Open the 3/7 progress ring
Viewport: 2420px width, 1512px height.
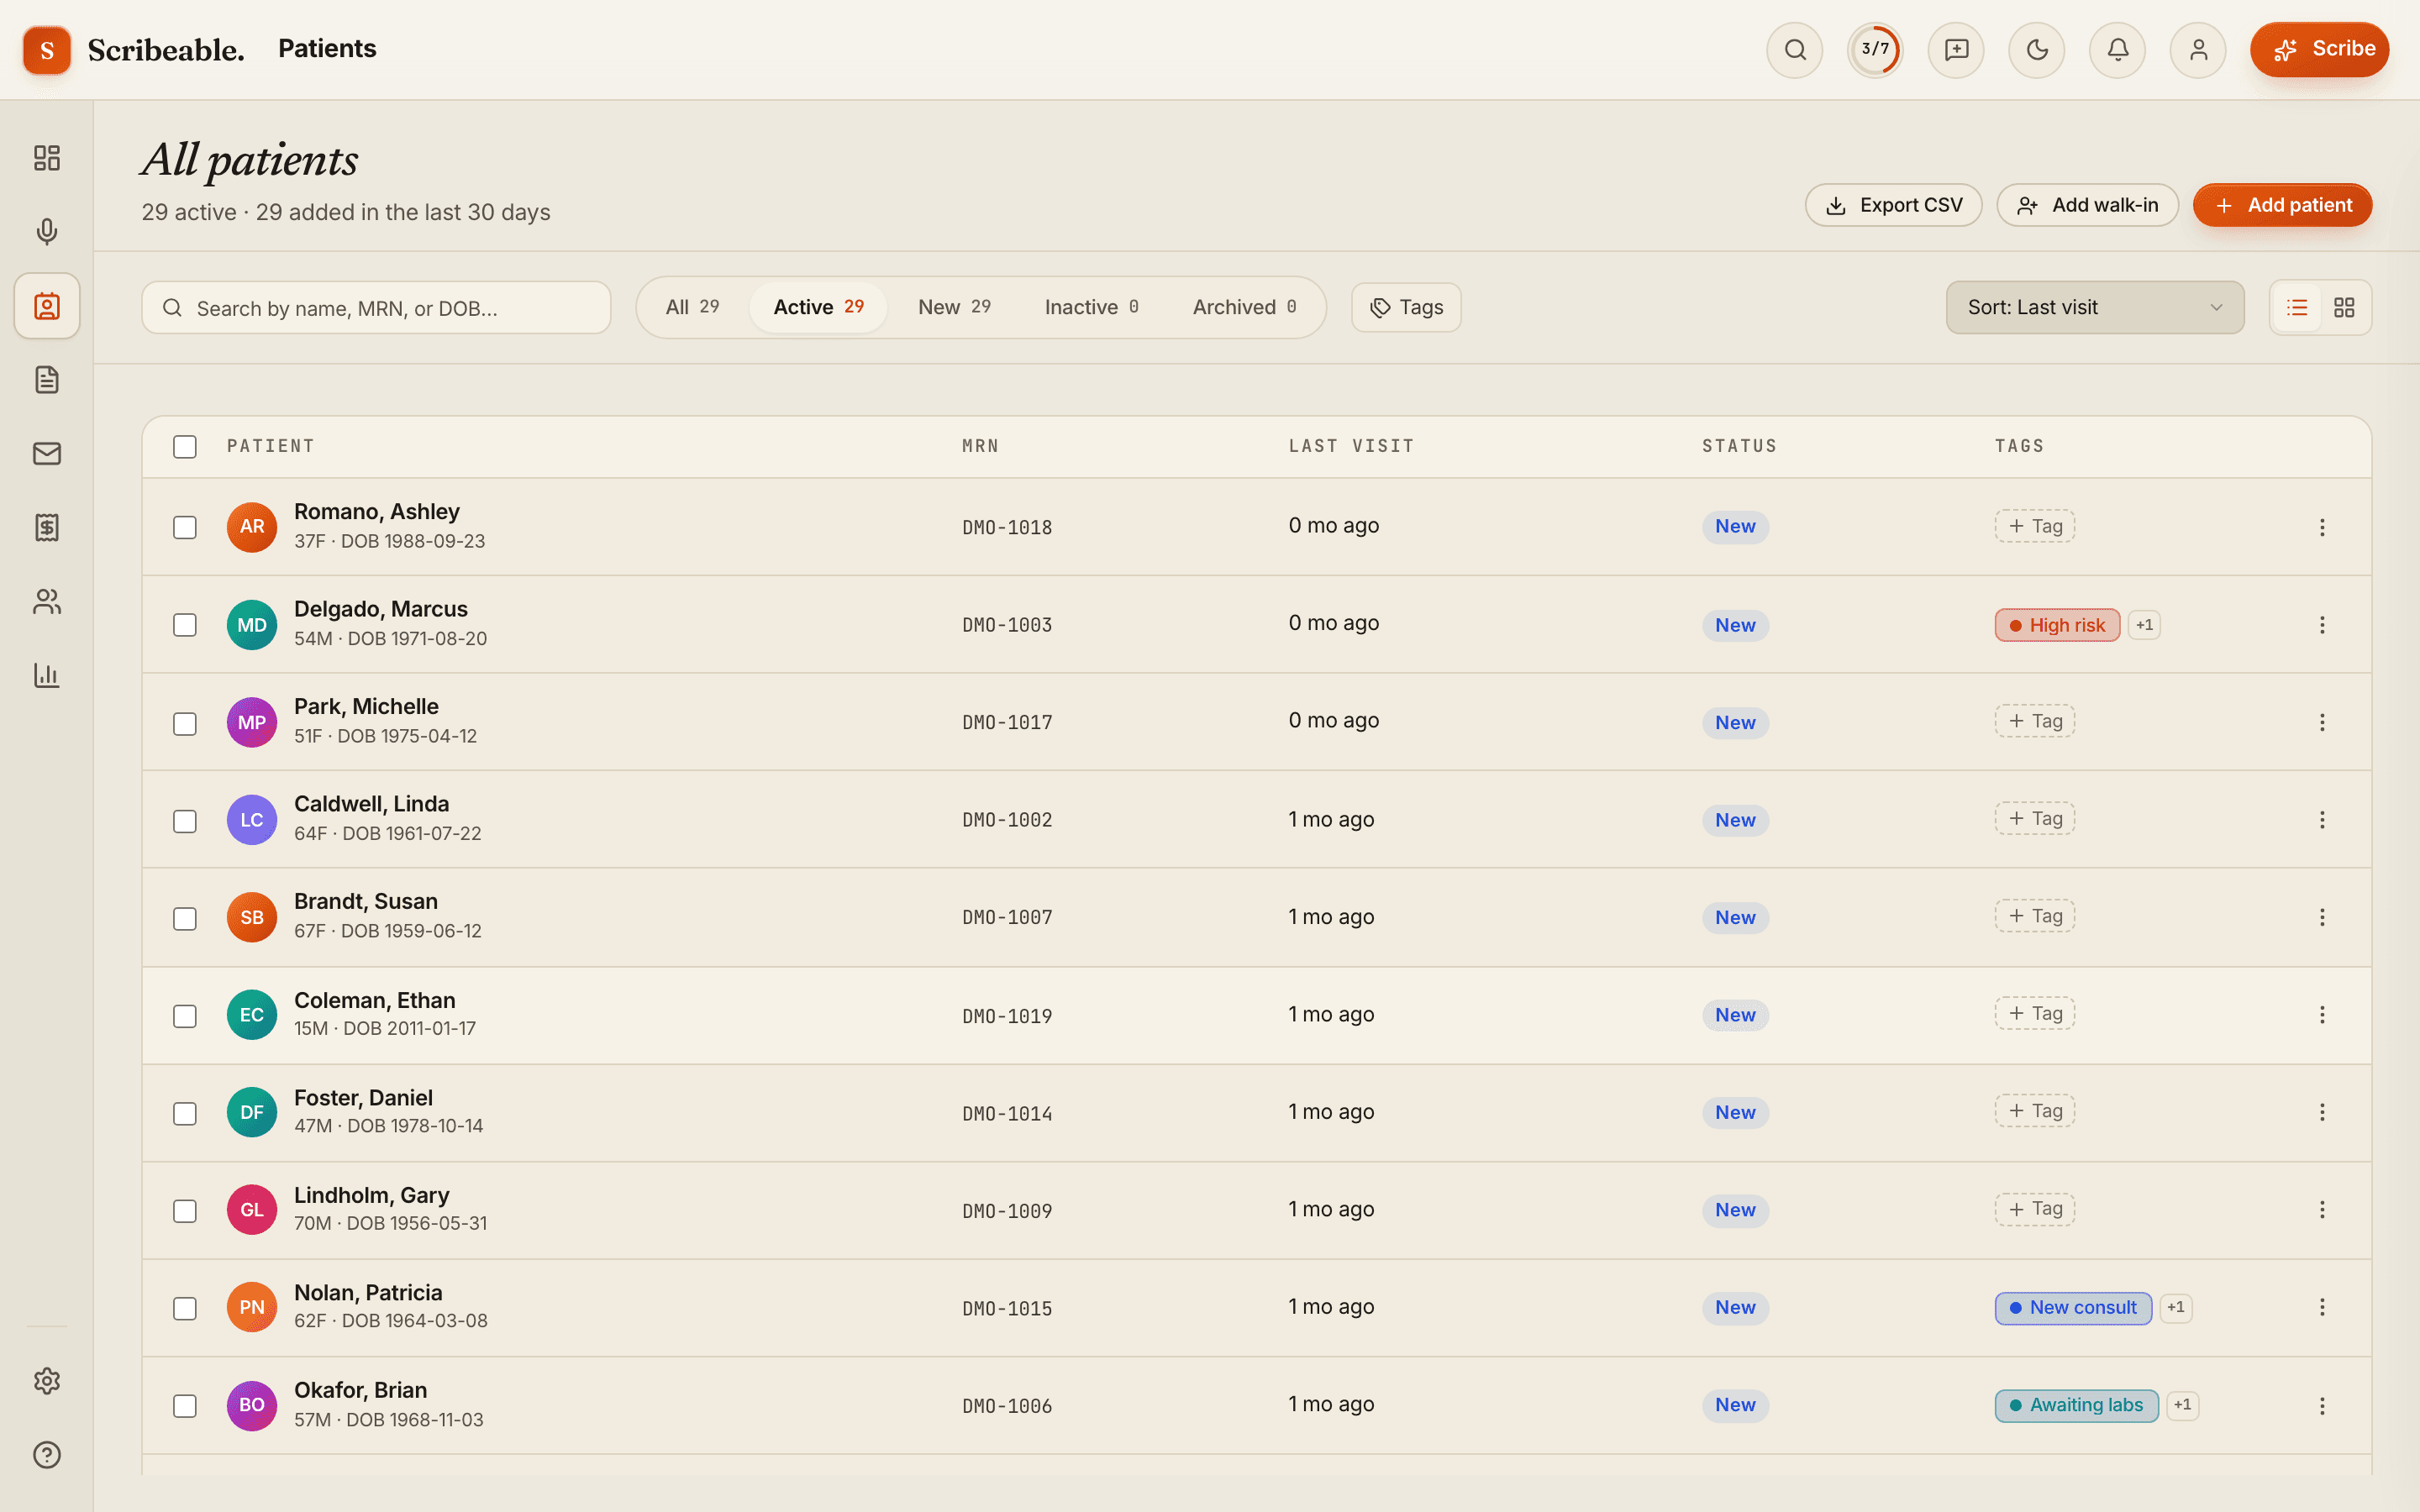coord(1875,50)
